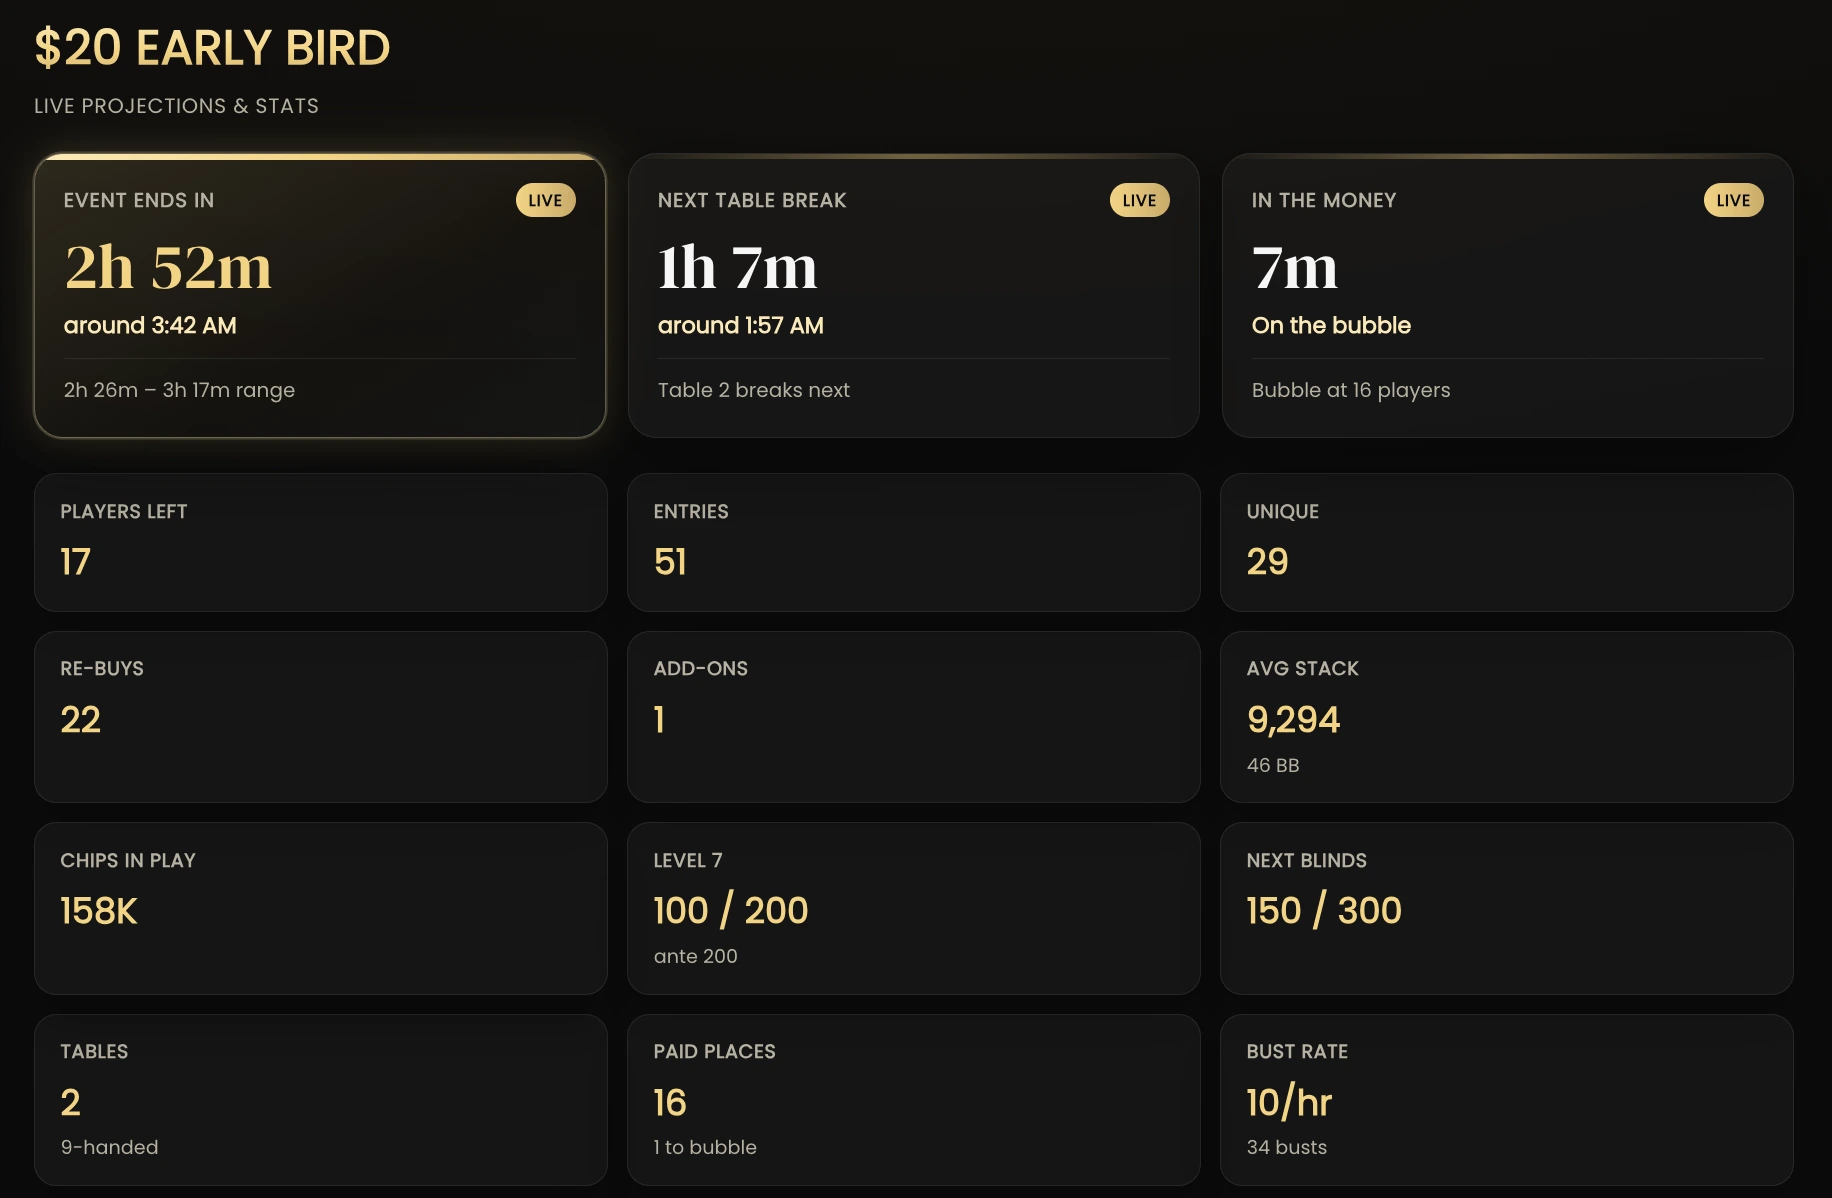Click the 2h 52m countdown value

pyautogui.click(x=168, y=267)
